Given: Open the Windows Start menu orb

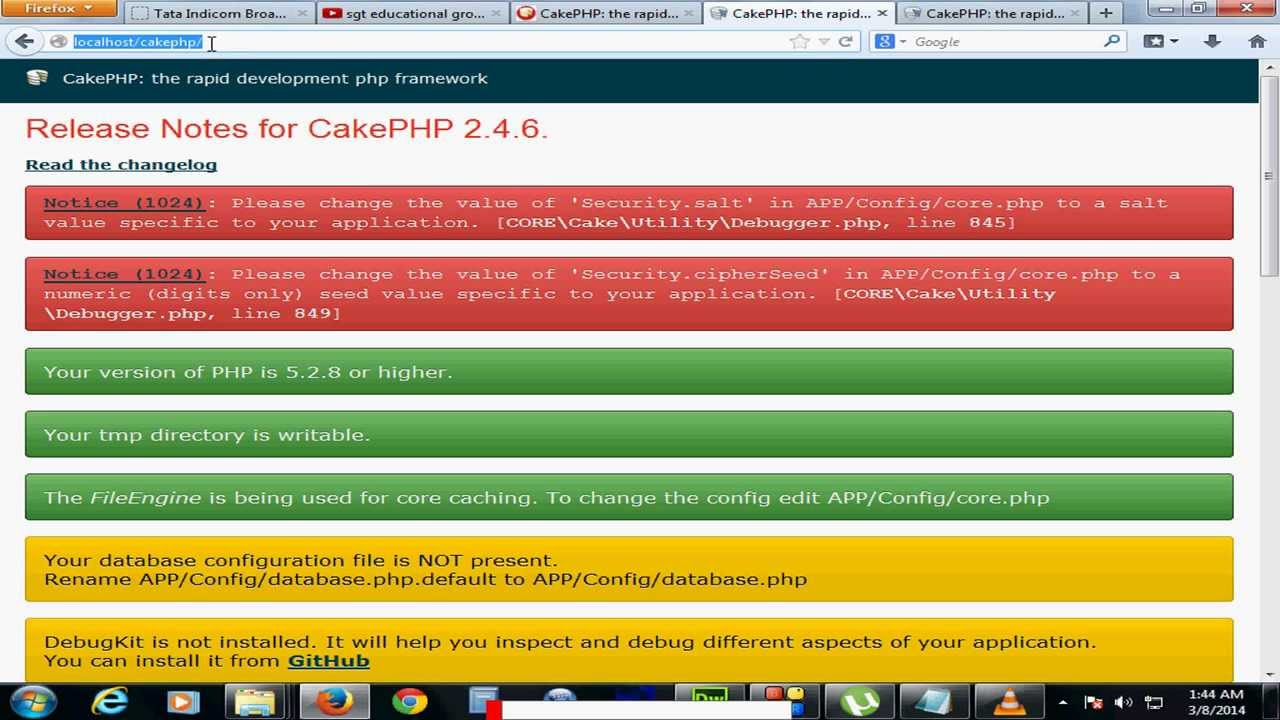Looking at the screenshot, I should [x=34, y=701].
